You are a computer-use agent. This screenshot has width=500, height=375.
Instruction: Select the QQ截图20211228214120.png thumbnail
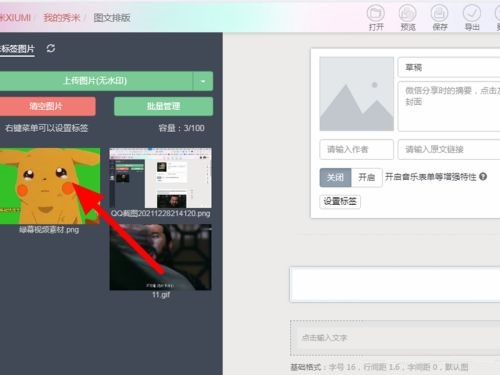point(160,178)
